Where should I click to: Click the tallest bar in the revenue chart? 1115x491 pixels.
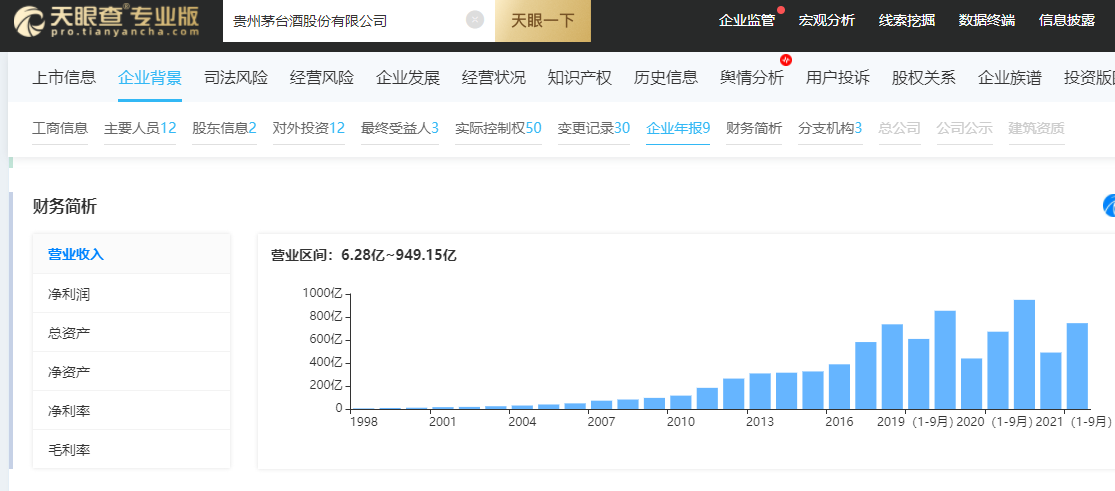[1024, 354]
